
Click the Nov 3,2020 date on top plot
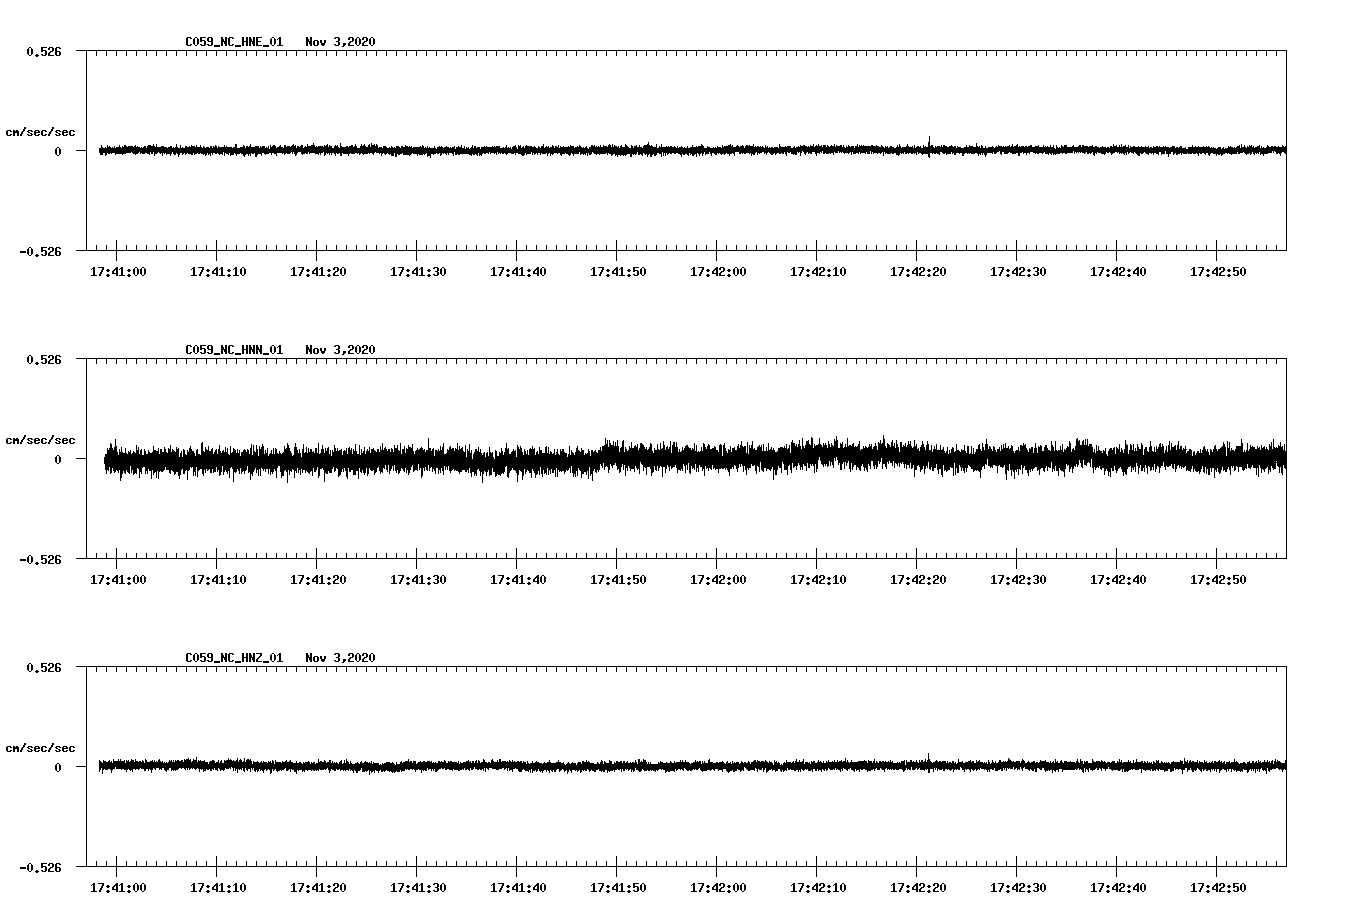coord(342,42)
